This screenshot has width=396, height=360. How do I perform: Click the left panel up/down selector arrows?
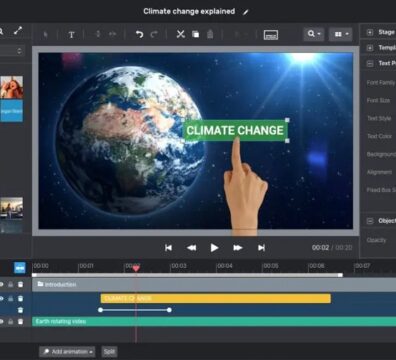tap(19, 51)
